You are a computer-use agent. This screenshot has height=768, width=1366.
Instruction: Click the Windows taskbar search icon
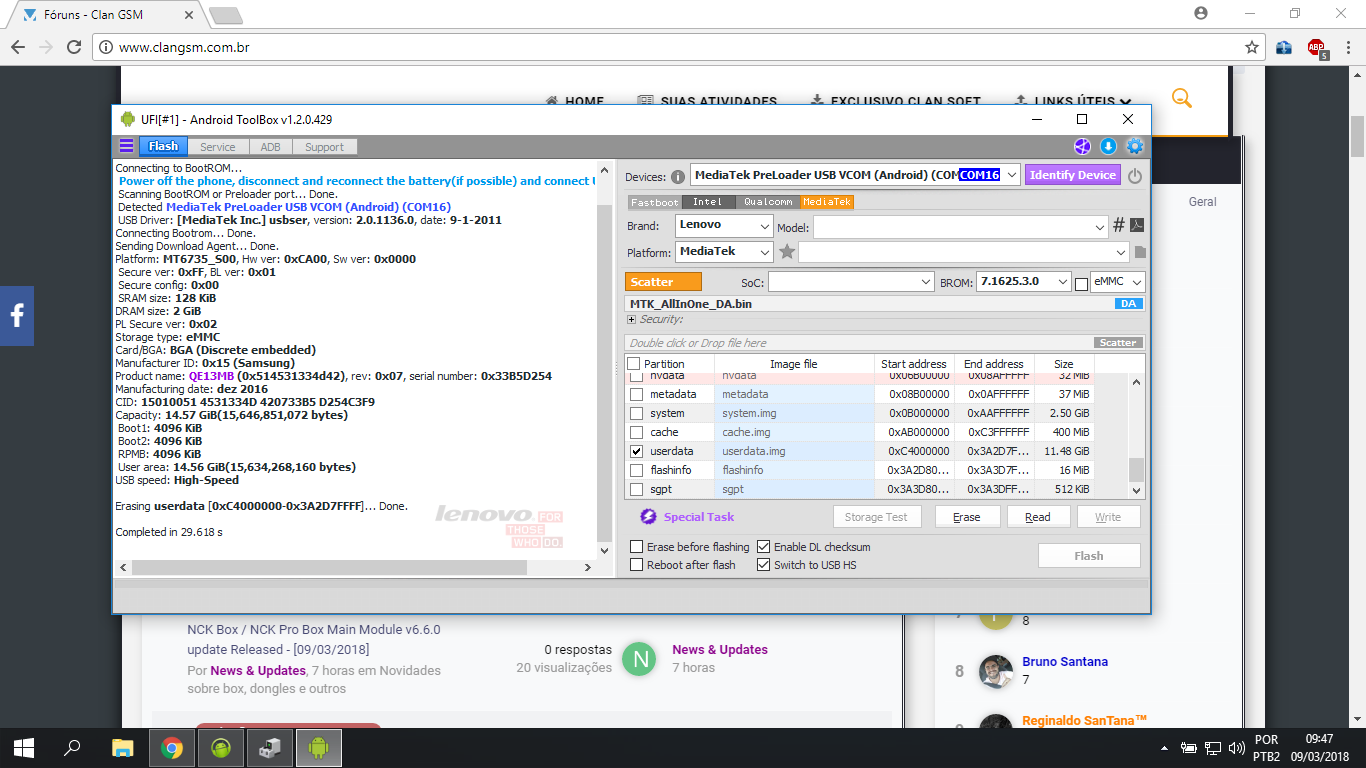coord(73,747)
